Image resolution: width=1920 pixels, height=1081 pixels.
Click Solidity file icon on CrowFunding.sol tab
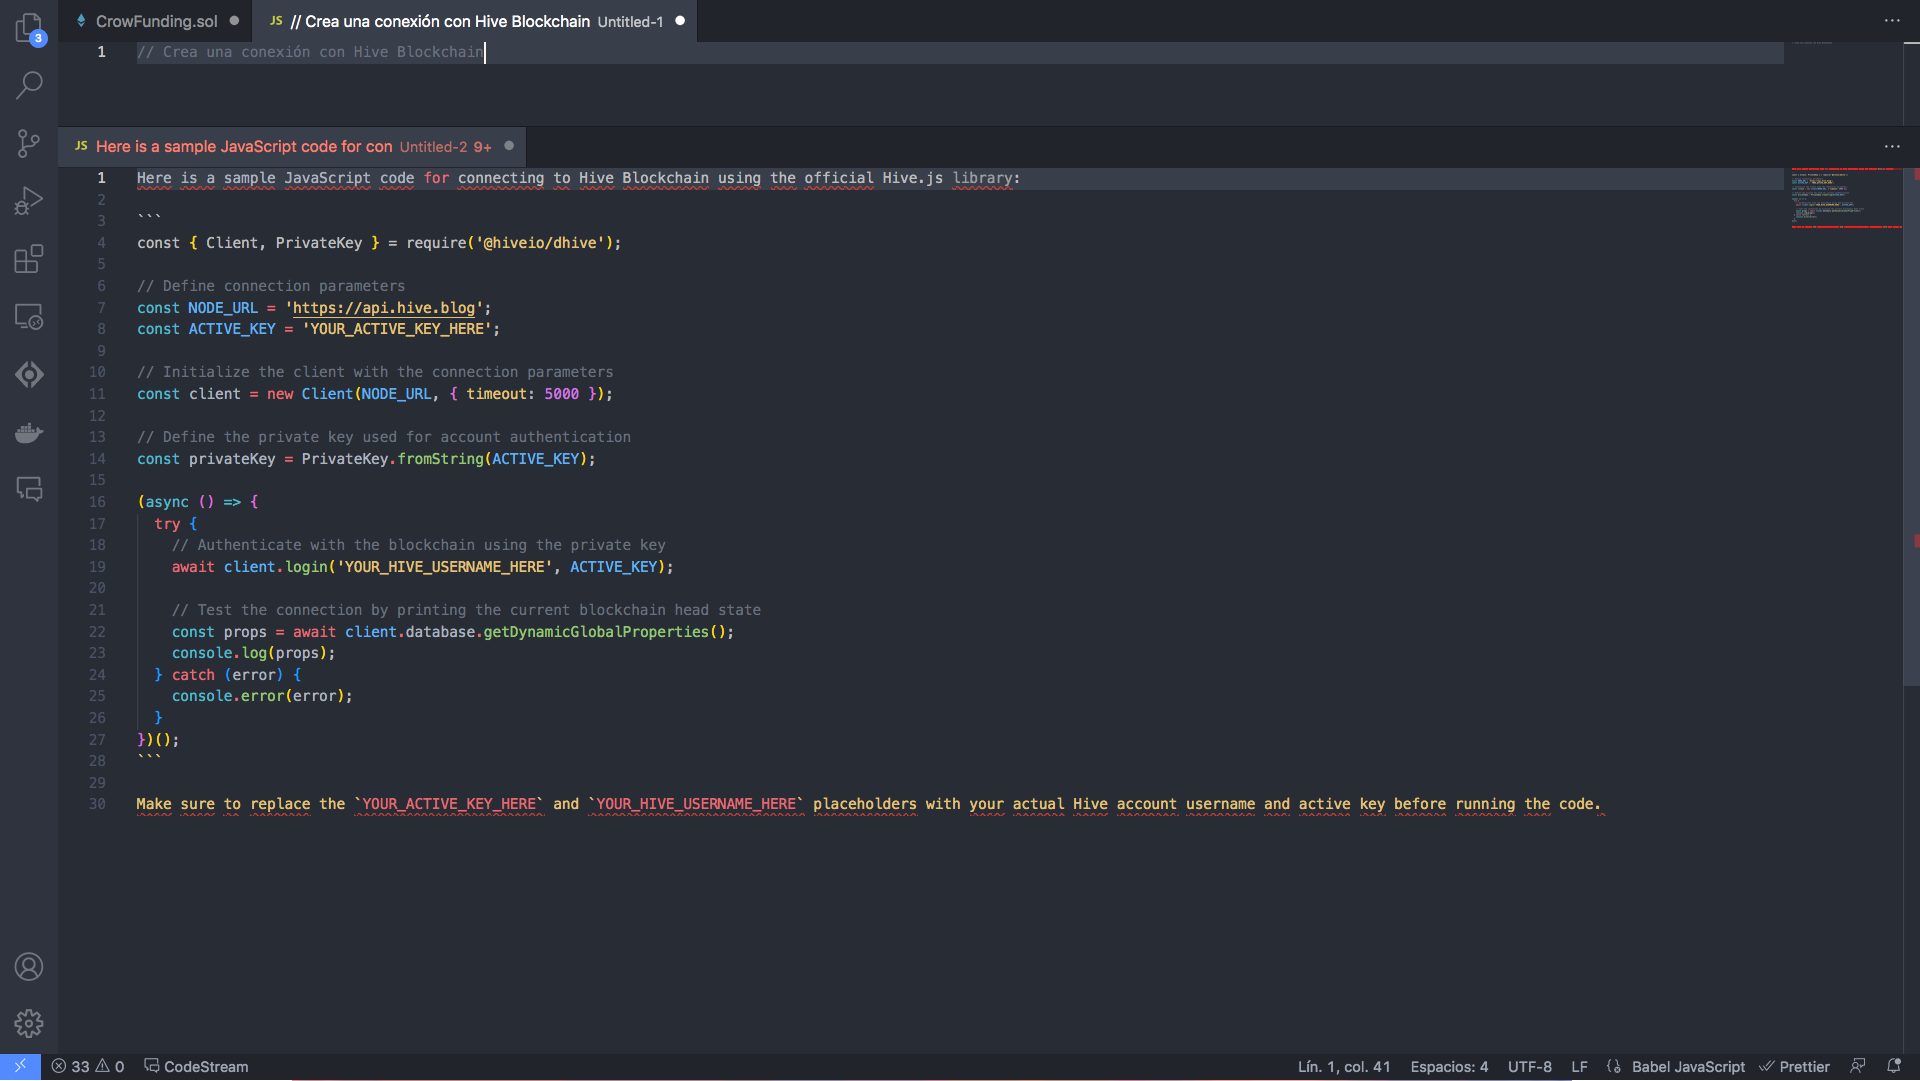click(81, 21)
